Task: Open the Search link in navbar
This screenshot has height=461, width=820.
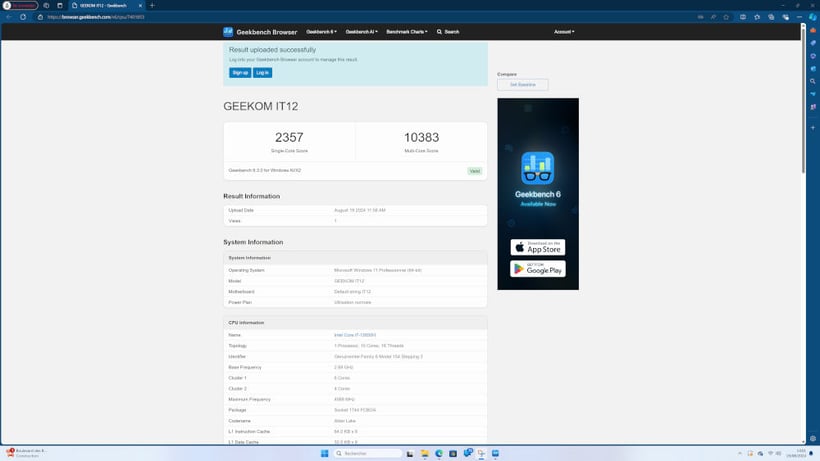Action: [448, 32]
